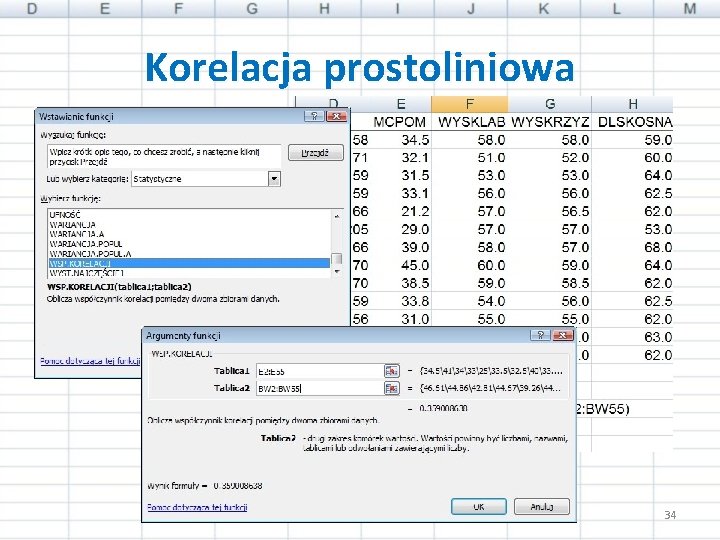Image resolution: width=720 pixels, height=540 pixels.
Task: Click cell with value 51.0
Action: [x=470, y=158]
